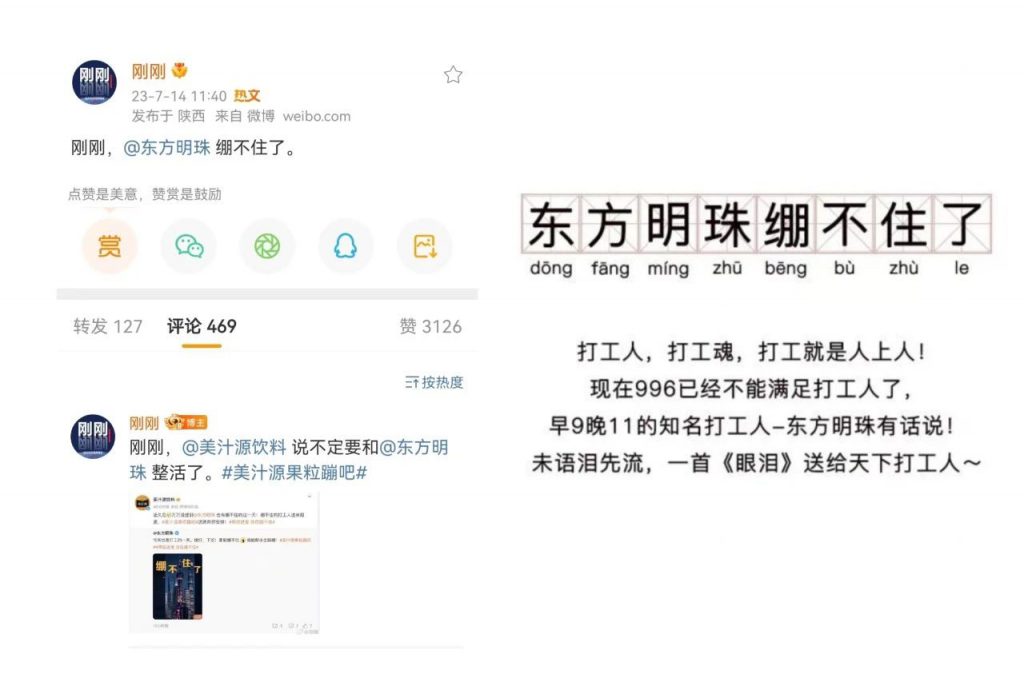Image resolution: width=1024 pixels, height=682 pixels.
Task: Open the weibo.com source link
Action: click(317, 116)
